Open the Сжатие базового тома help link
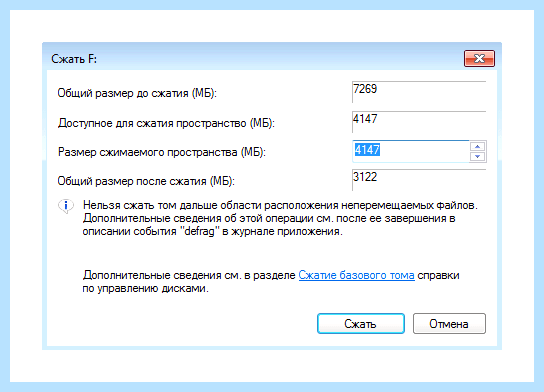Screen dimensions: 544x392 pos(356,275)
